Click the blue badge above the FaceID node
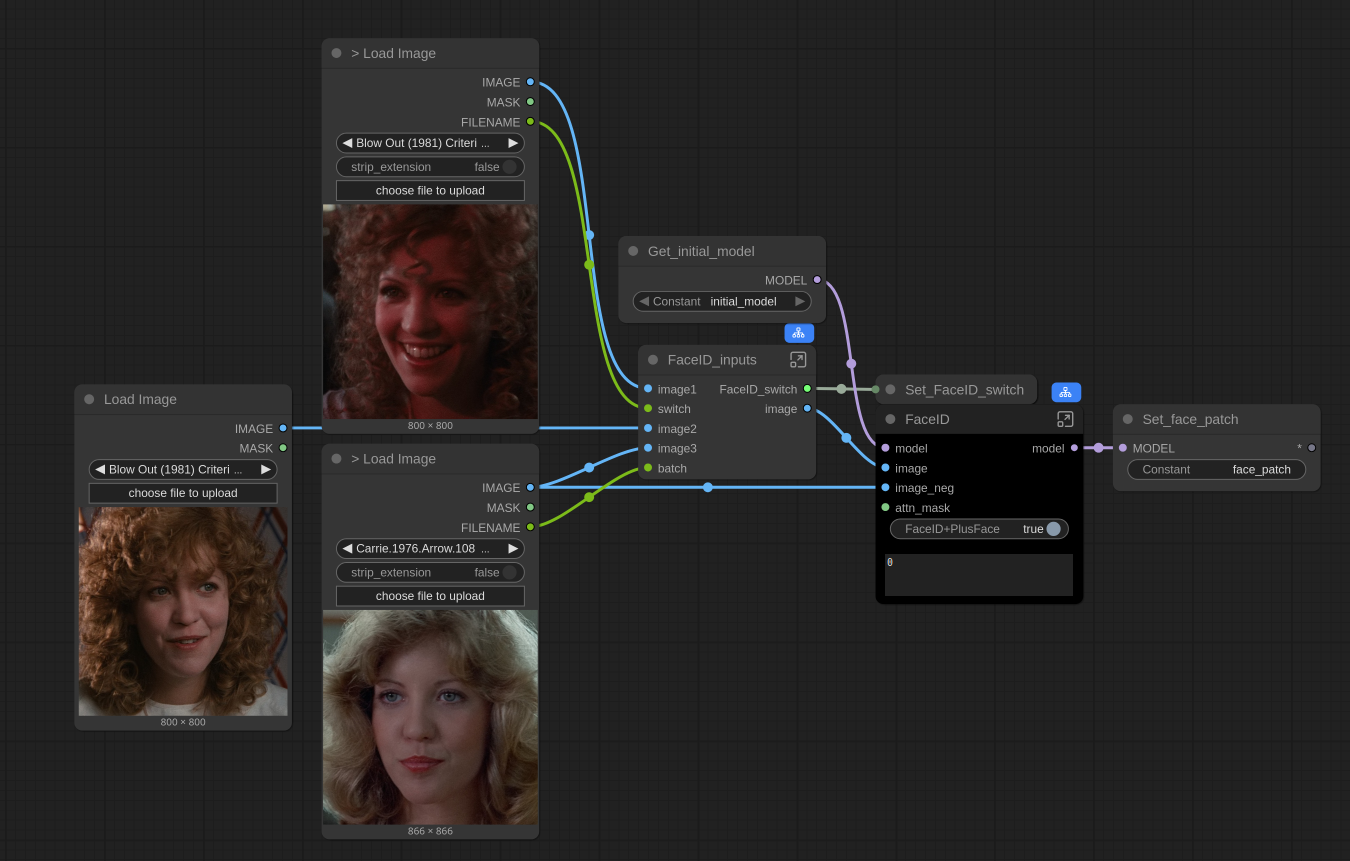This screenshot has height=861, width=1350. pos(1066,392)
